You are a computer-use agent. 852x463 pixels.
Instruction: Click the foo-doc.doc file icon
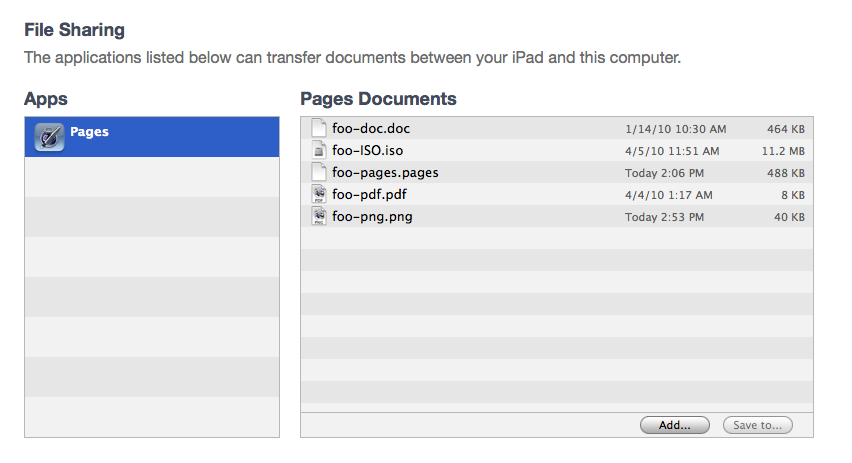(319, 128)
